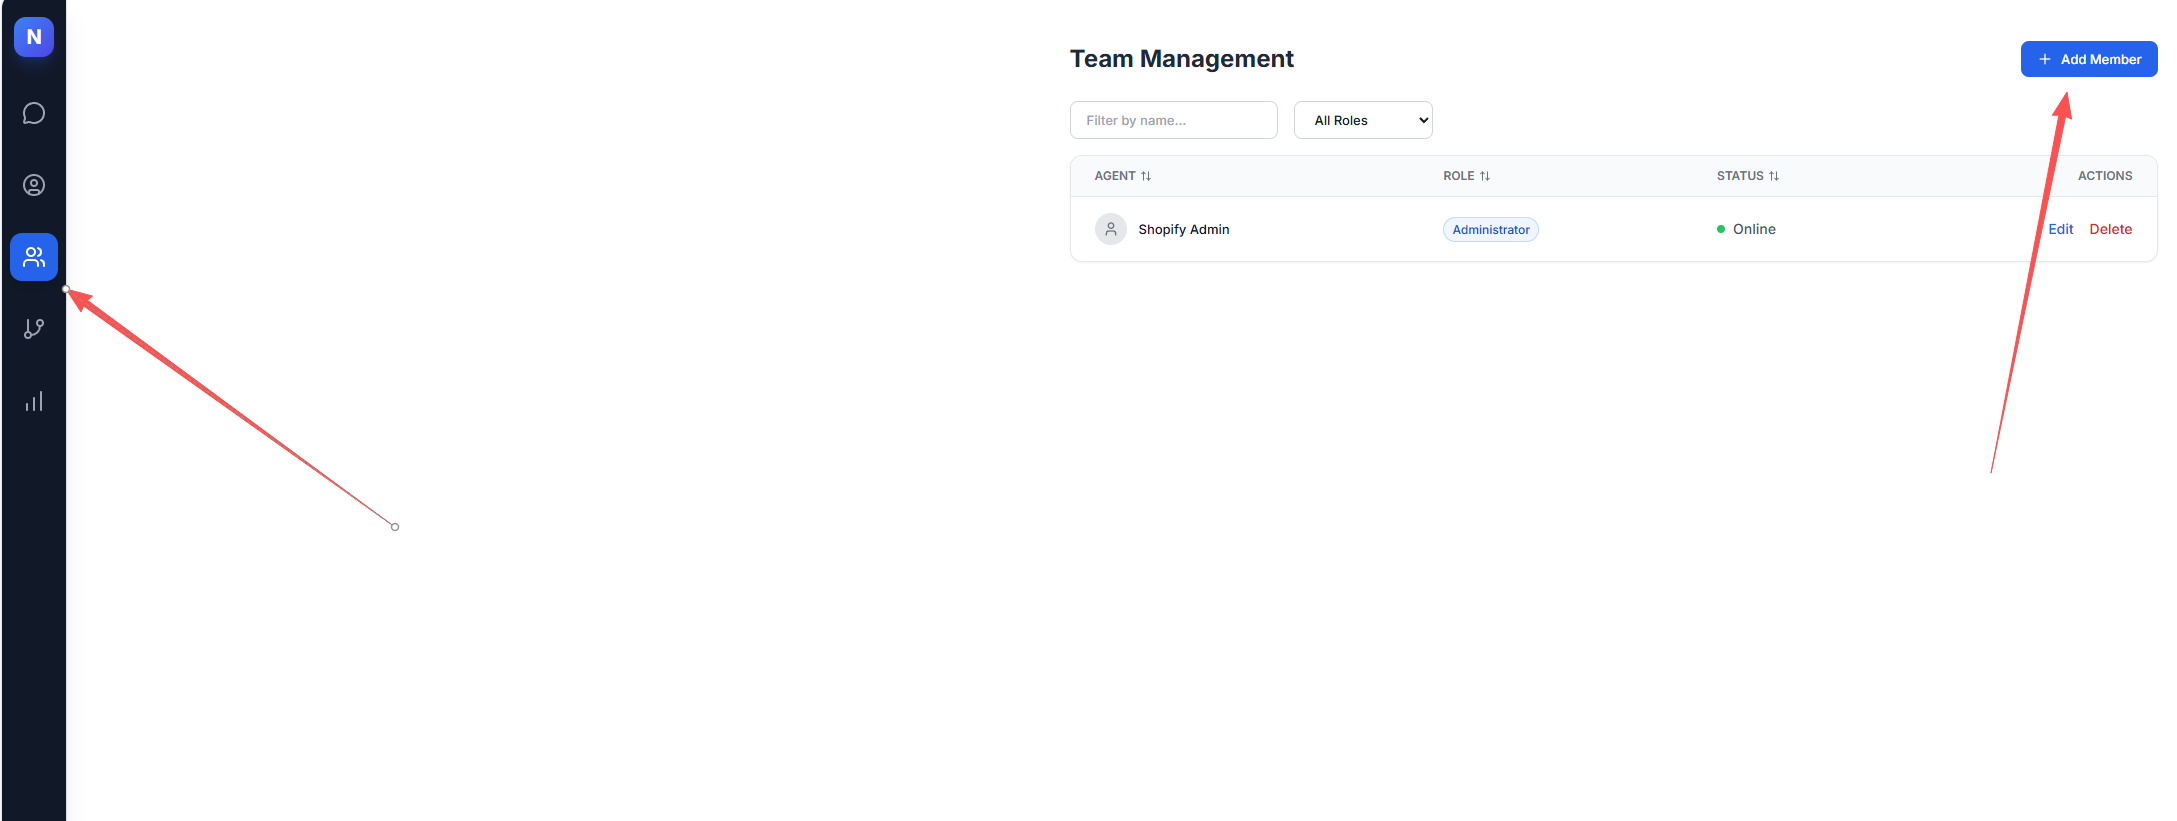
Task: Click the Administrator role badge
Action: [x=1490, y=230]
